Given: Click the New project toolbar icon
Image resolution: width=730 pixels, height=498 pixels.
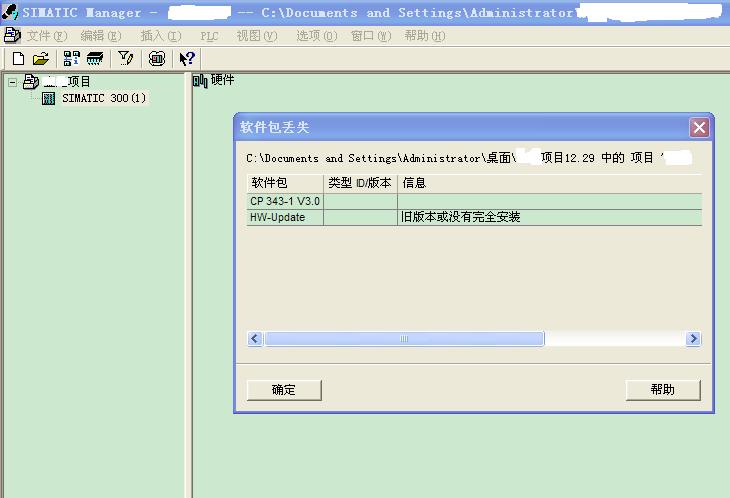Looking at the screenshot, I should 18,59.
